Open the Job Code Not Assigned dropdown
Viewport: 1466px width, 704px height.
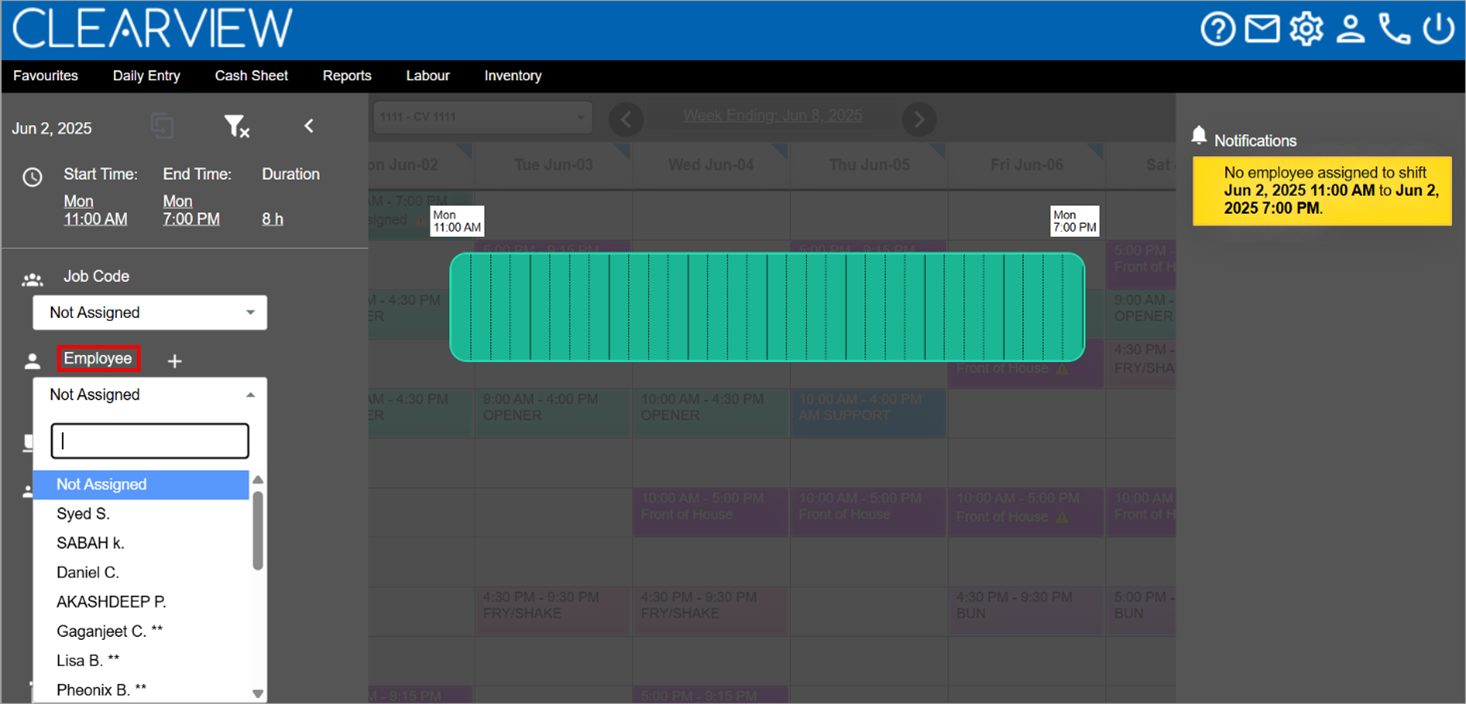click(x=150, y=313)
